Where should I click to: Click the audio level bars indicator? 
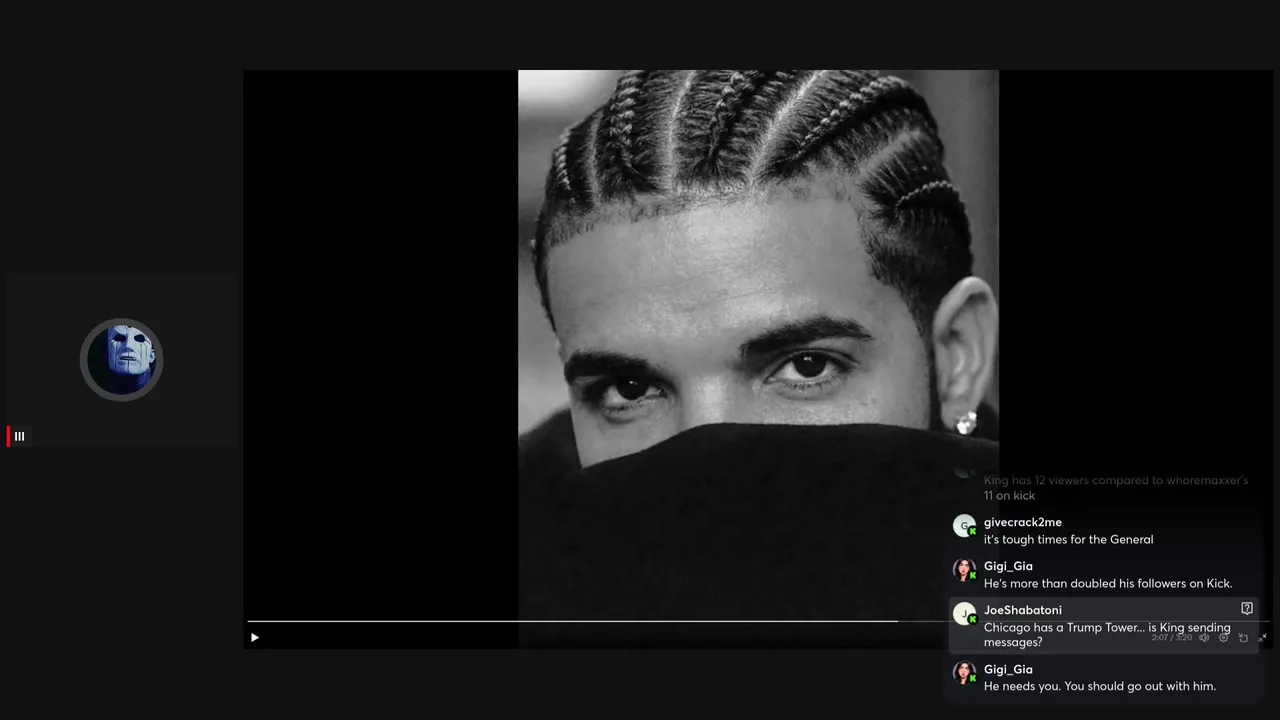click(x=19, y=436)
